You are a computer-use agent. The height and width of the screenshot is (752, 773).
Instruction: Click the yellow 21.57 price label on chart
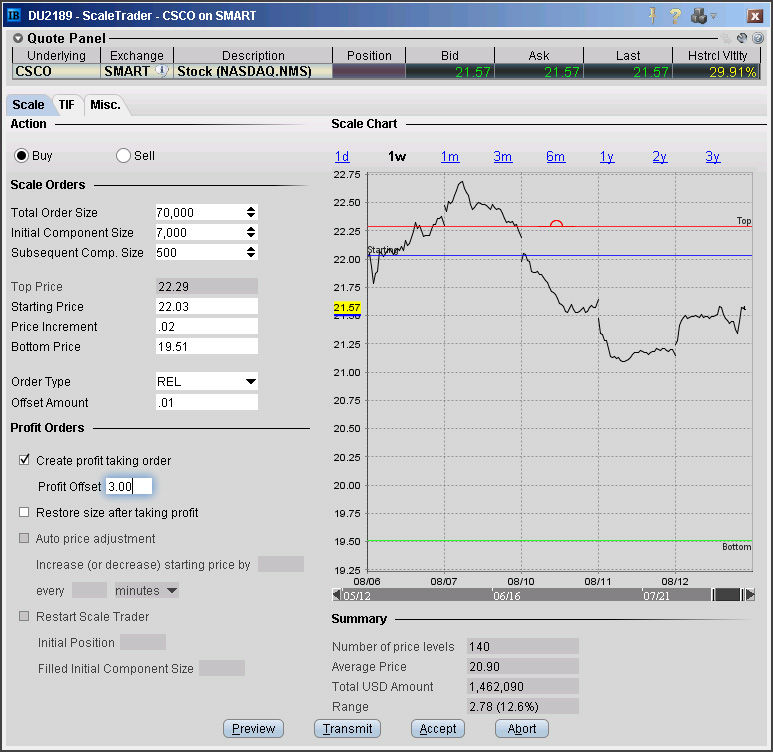(x=347, y=307)
